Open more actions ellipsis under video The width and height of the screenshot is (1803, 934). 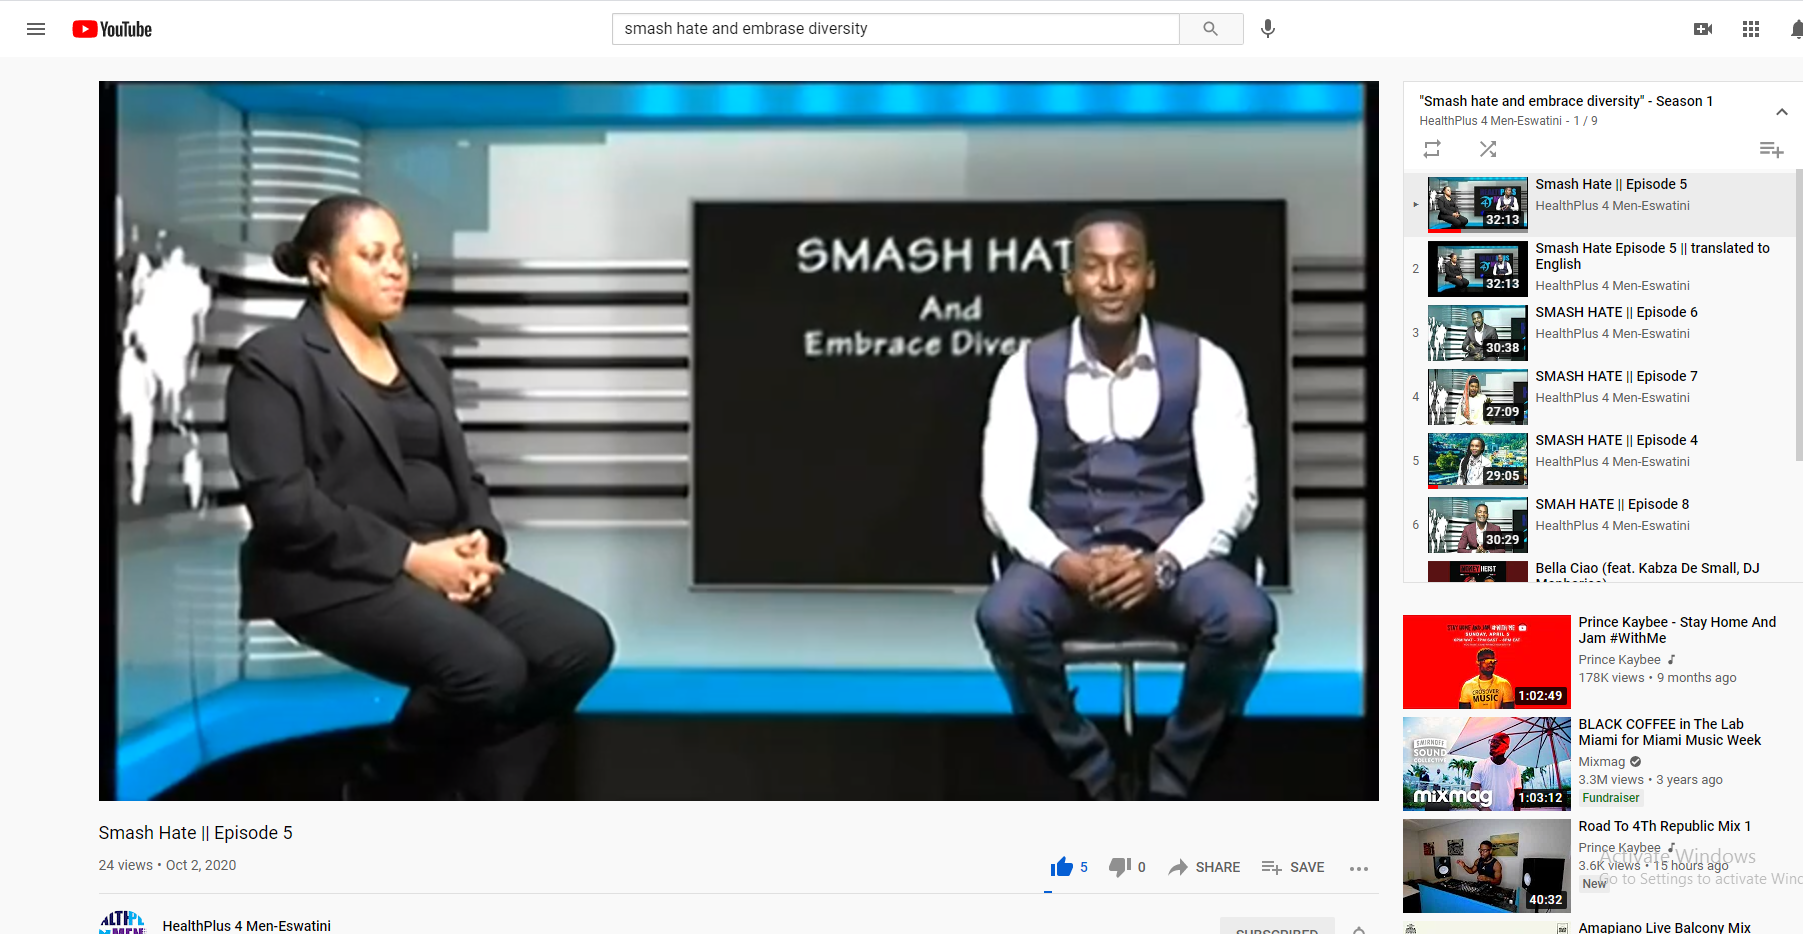click(x=1358, y=868)
